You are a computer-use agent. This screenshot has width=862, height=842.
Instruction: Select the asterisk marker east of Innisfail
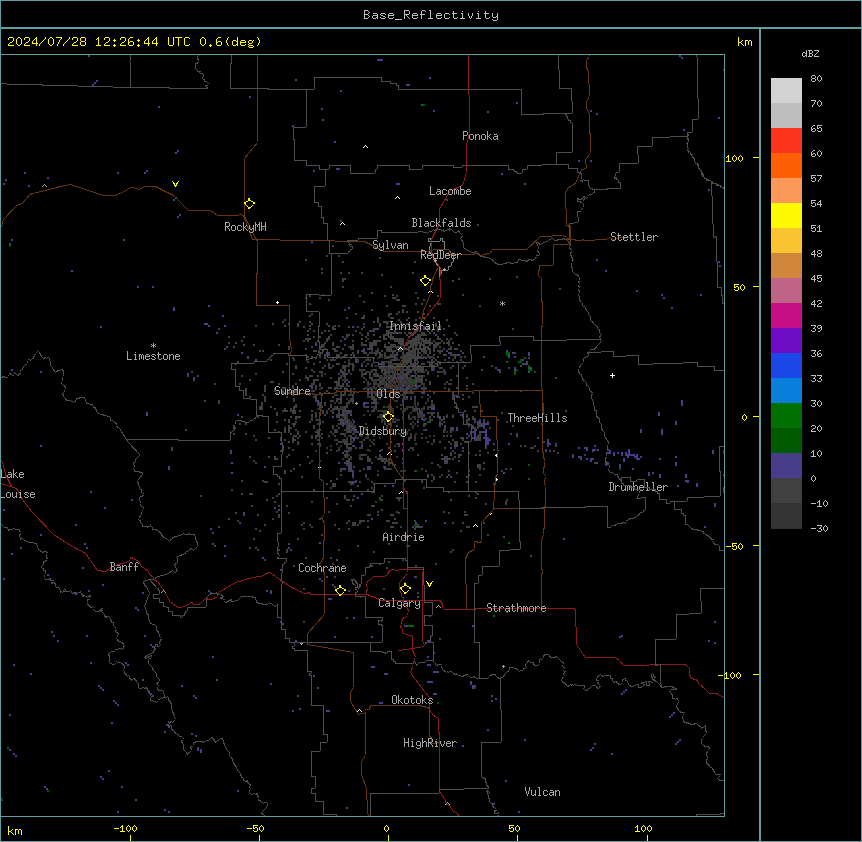(x=502, y=303)
